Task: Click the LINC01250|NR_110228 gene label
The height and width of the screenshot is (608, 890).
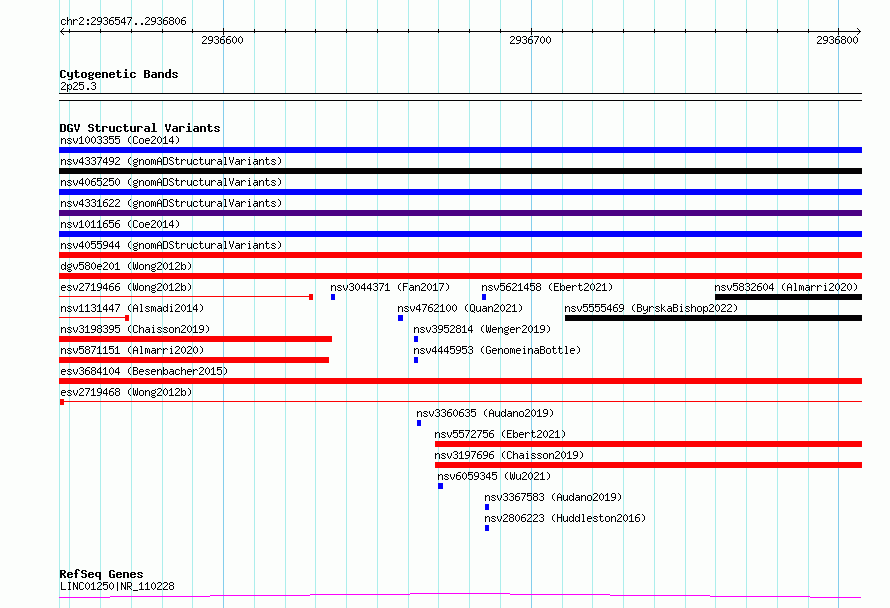Action: pos(117,586)
